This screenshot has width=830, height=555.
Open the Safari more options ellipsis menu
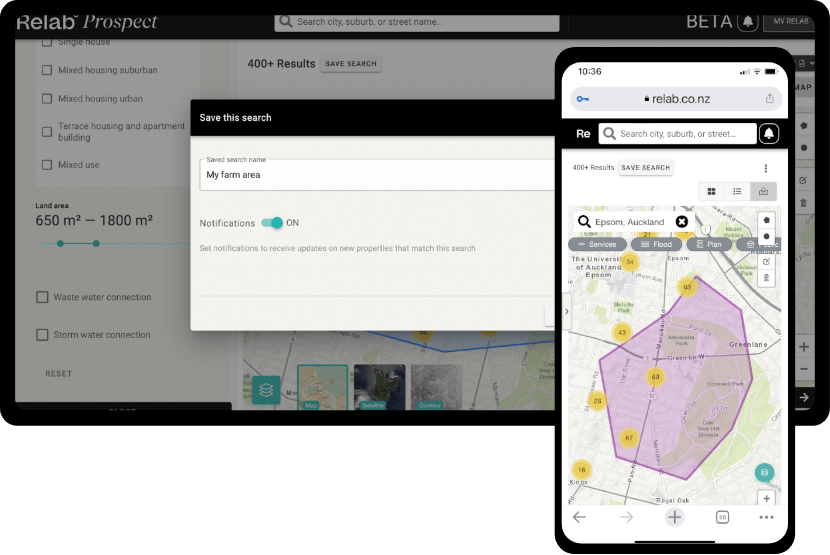pos(766,517)
